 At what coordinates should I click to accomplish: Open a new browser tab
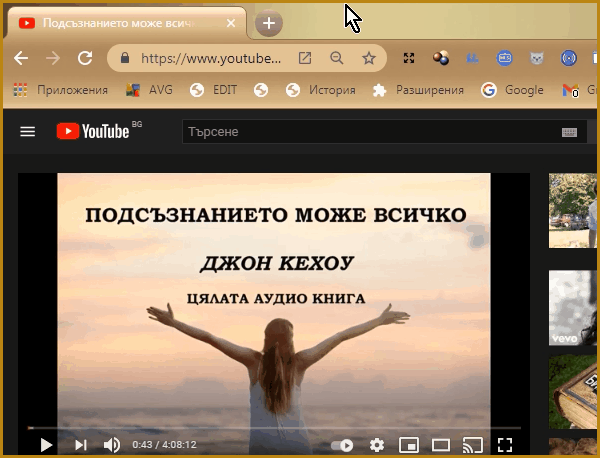point(269,23)
